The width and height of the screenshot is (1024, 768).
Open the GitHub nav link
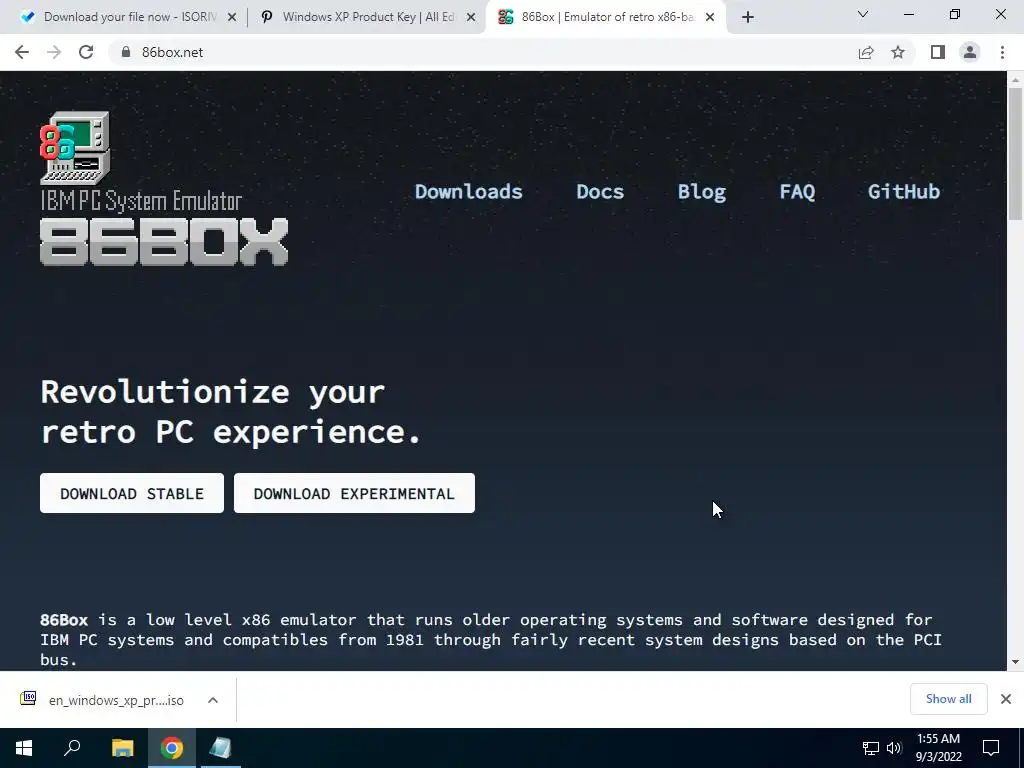pyautogui.click(x=904, y=192)
